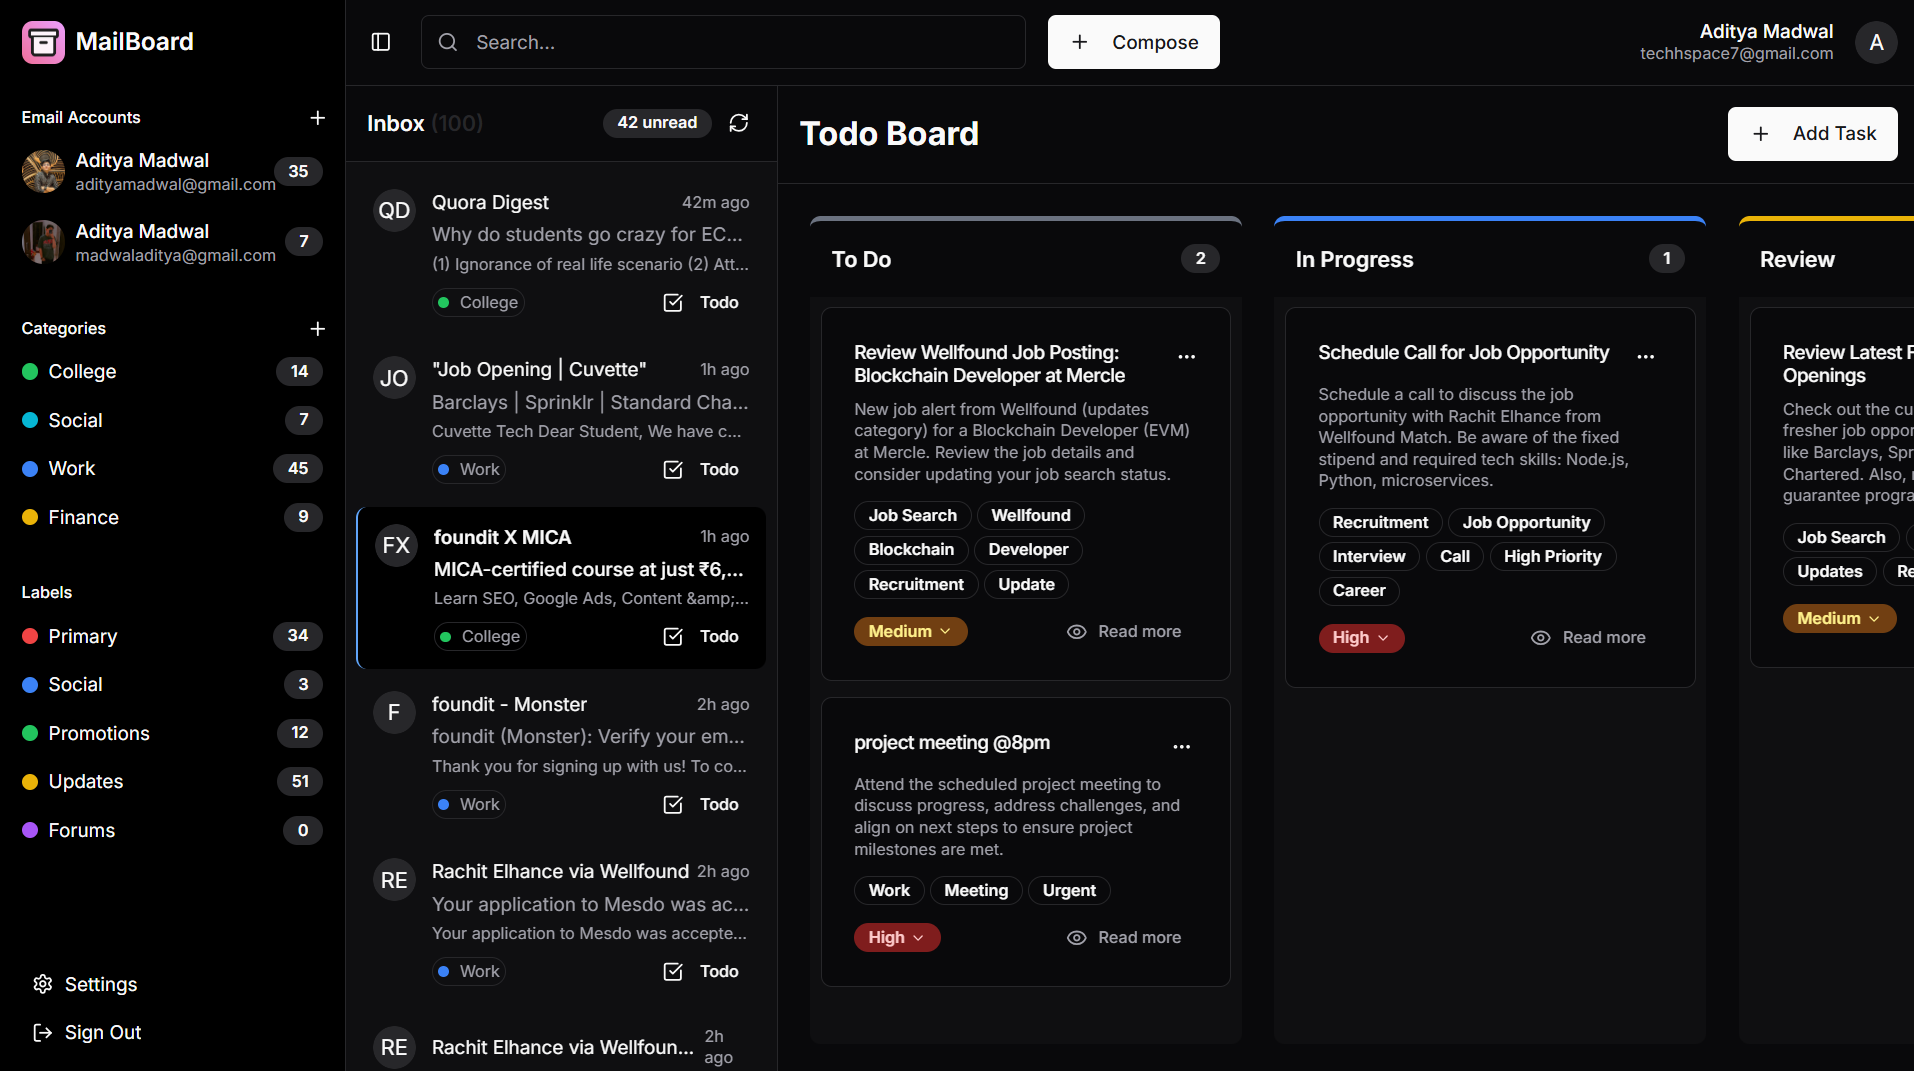The image size is (1914, 1071).
Task: Select adityamadwal@gmail.com account avatar
Action: 43,171
